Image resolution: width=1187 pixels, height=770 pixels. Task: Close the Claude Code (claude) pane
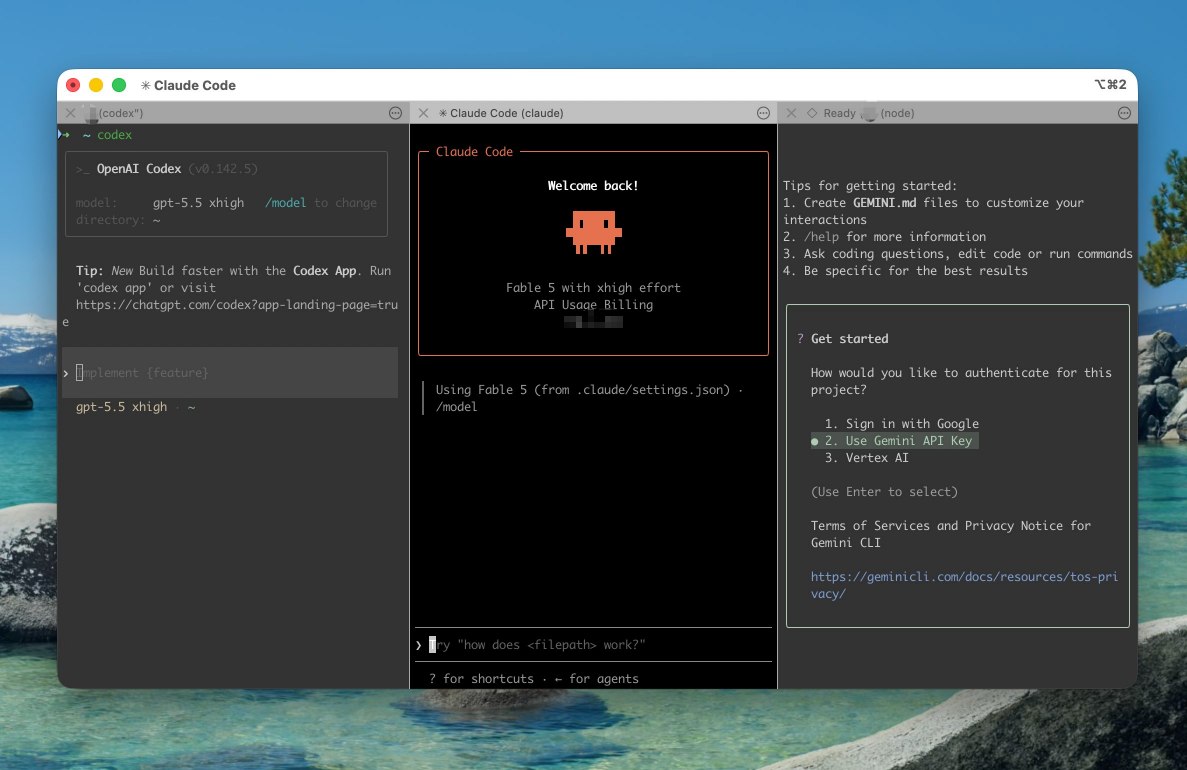pos(423,113)
